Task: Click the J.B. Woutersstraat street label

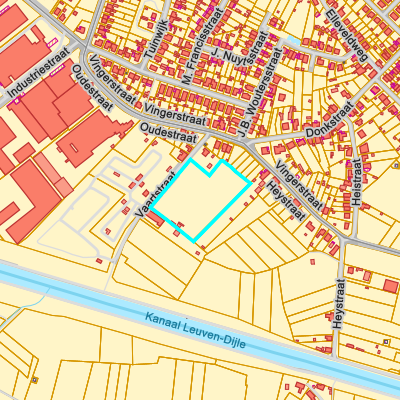Action: pos(261,92)
